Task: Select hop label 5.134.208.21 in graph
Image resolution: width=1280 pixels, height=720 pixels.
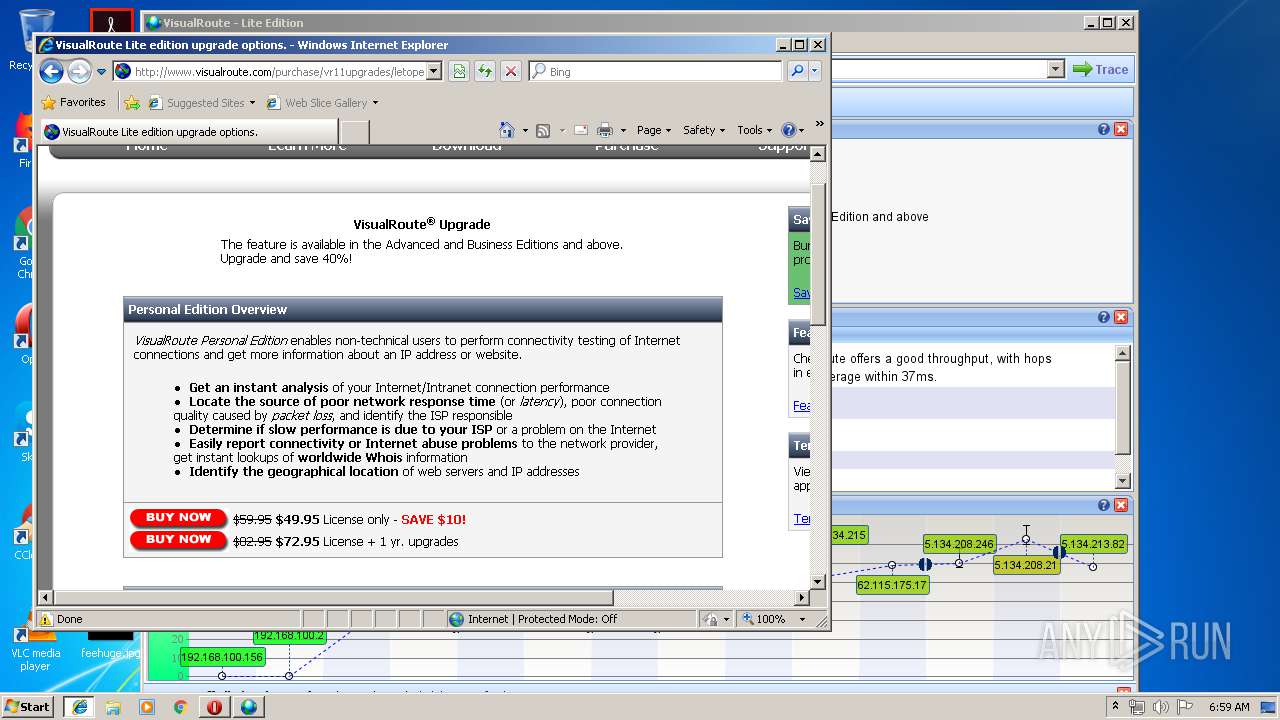Action: pos(1026,565)
